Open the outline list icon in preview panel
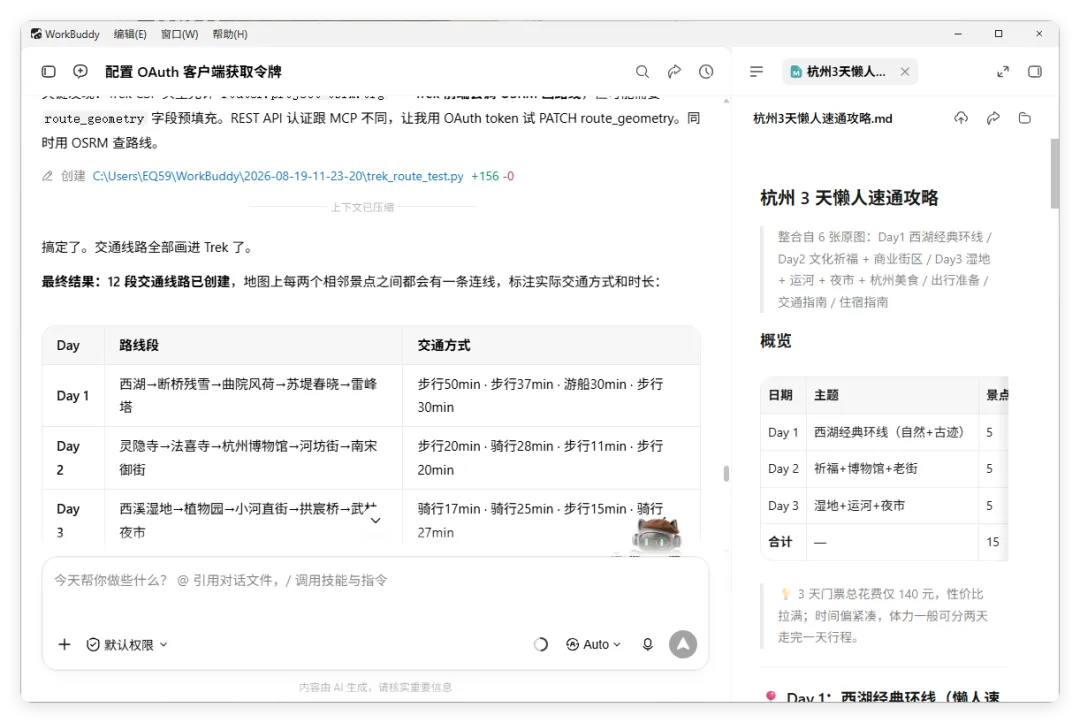Viewport: 1080px width, 723px height. [756, 72]
